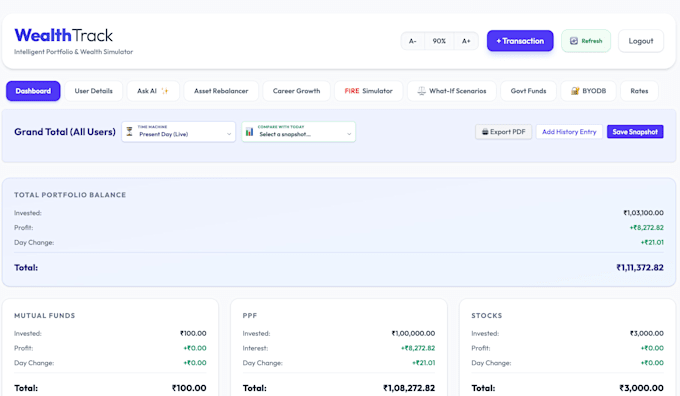680x396 pixels.
Task: Open the FIRE Simulator tab
Action: point(368,91)
